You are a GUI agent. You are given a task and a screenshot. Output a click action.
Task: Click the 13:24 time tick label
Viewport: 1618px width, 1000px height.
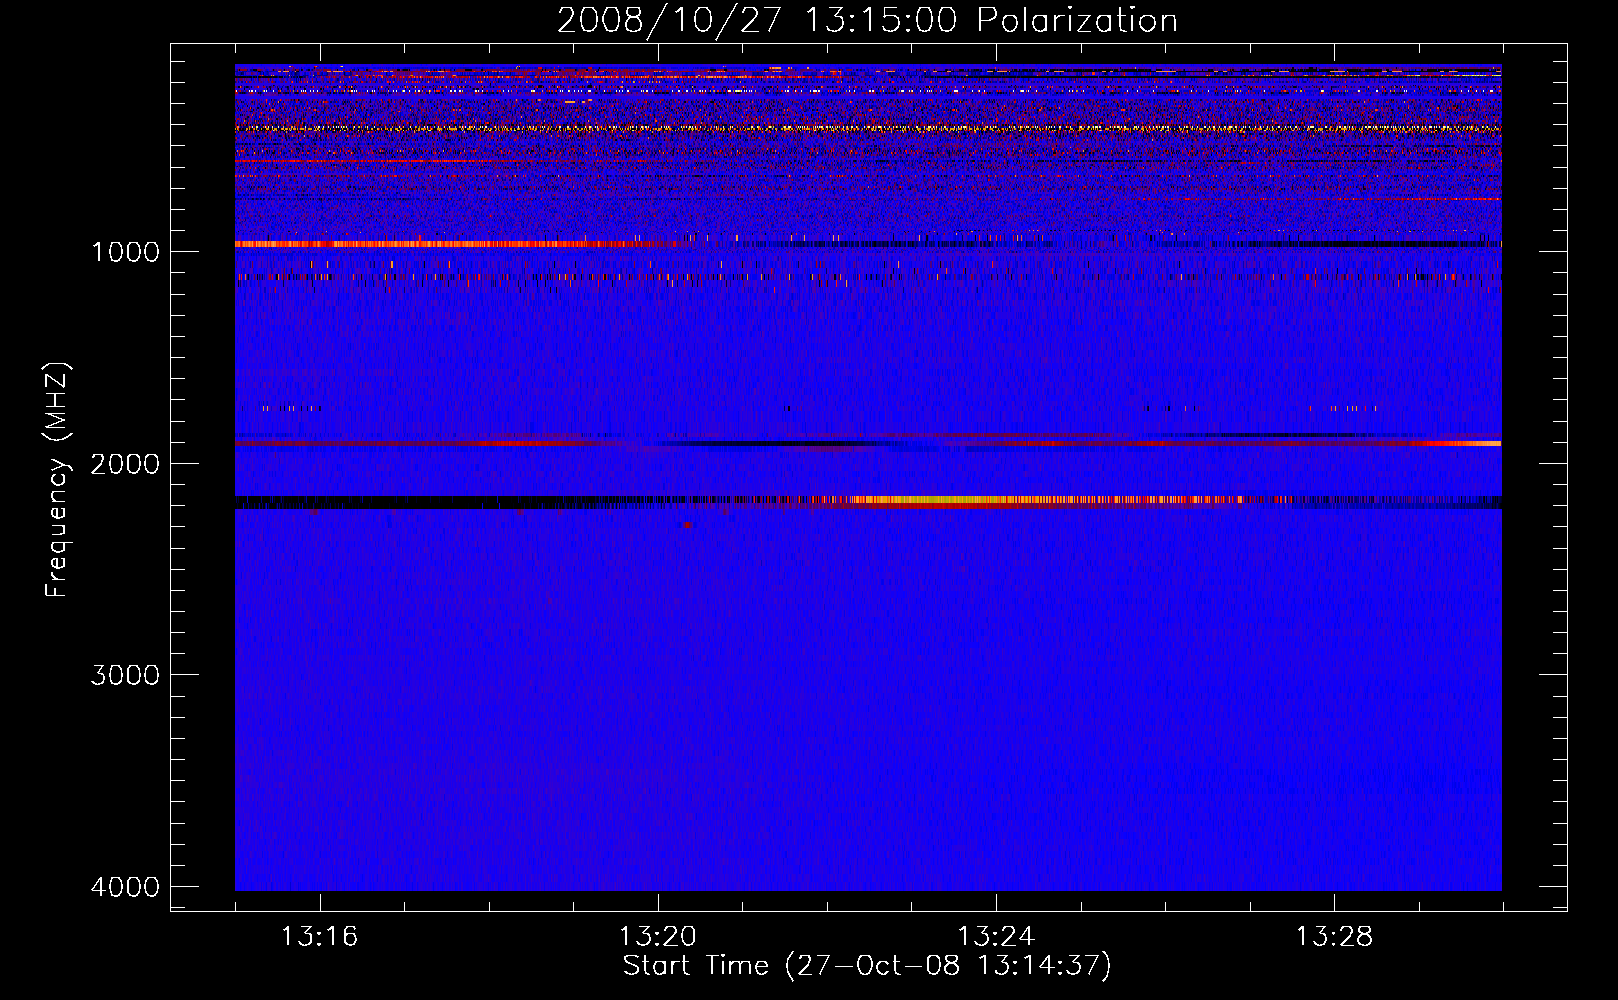996,936
